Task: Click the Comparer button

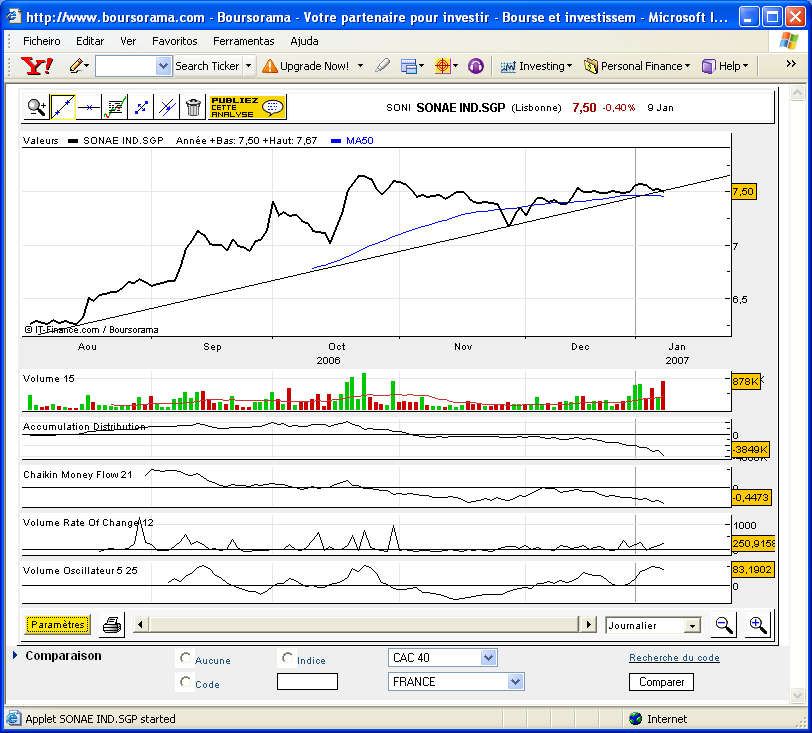Action: coord(661,682)
